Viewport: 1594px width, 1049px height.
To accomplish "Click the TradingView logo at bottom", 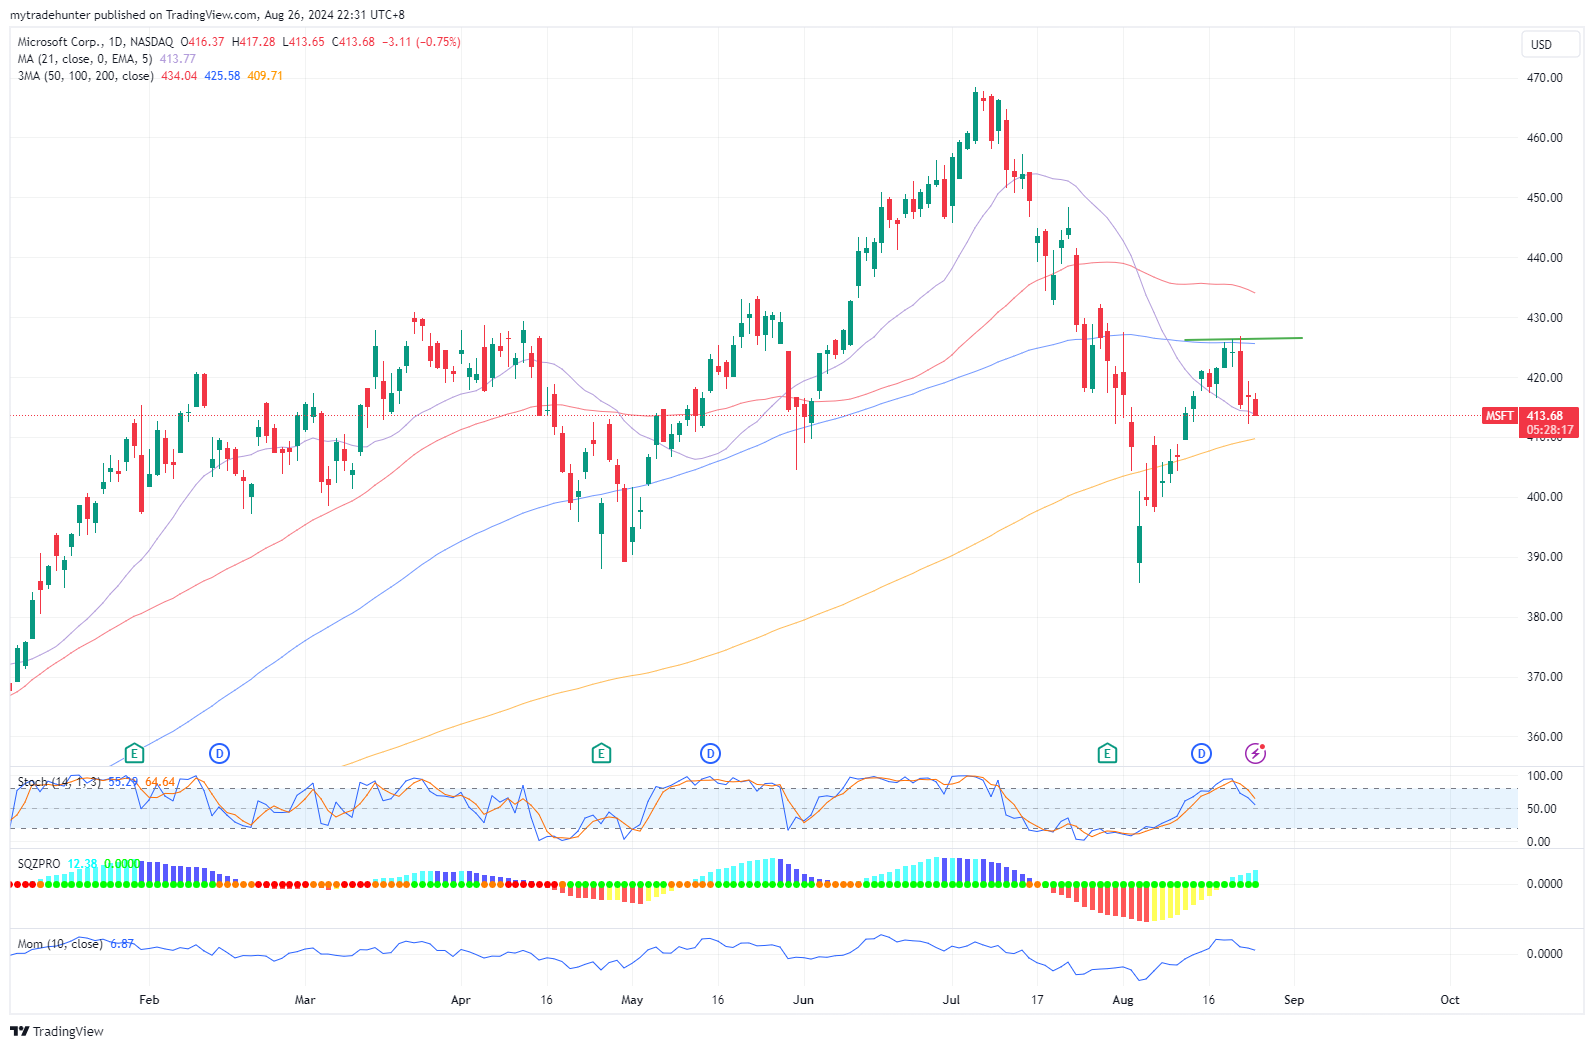I will 57,1031.
